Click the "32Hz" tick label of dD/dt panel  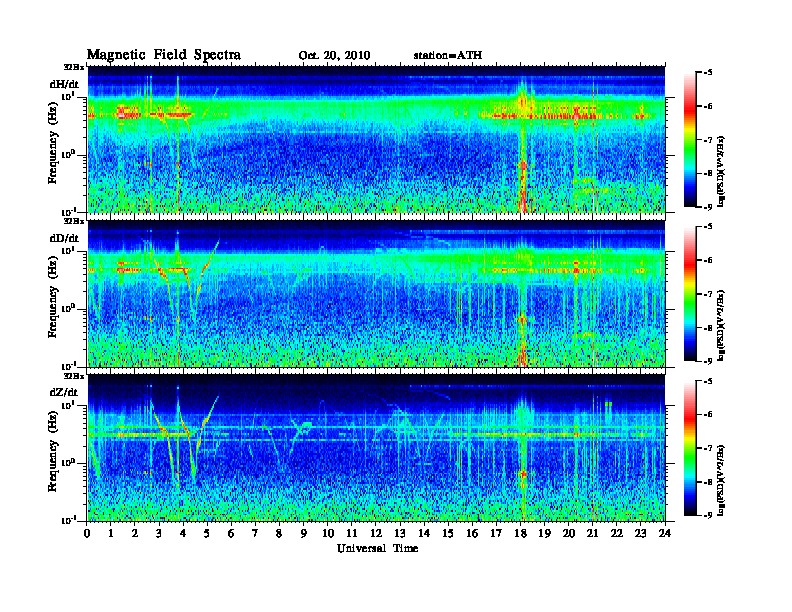pos(73,221)
